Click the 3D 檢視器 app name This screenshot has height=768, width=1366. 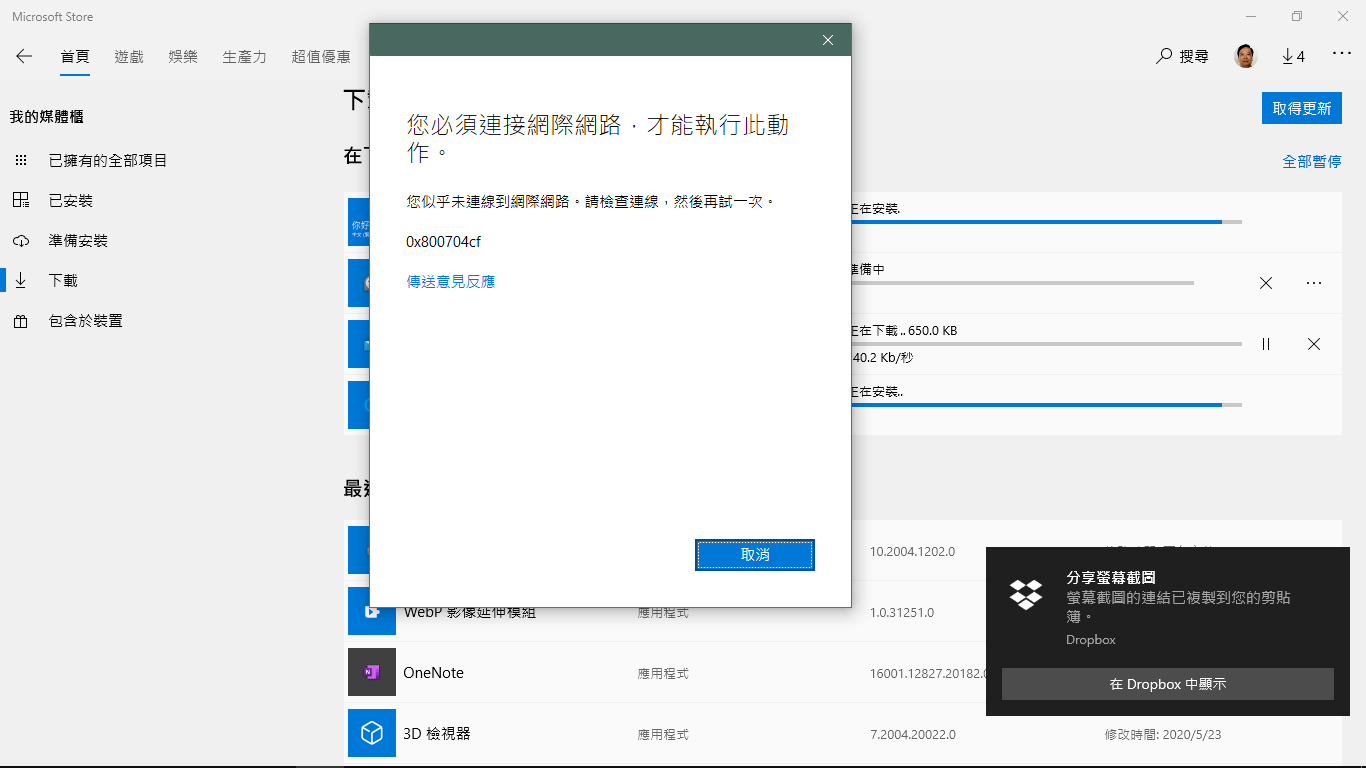click(x=436, y=734)
